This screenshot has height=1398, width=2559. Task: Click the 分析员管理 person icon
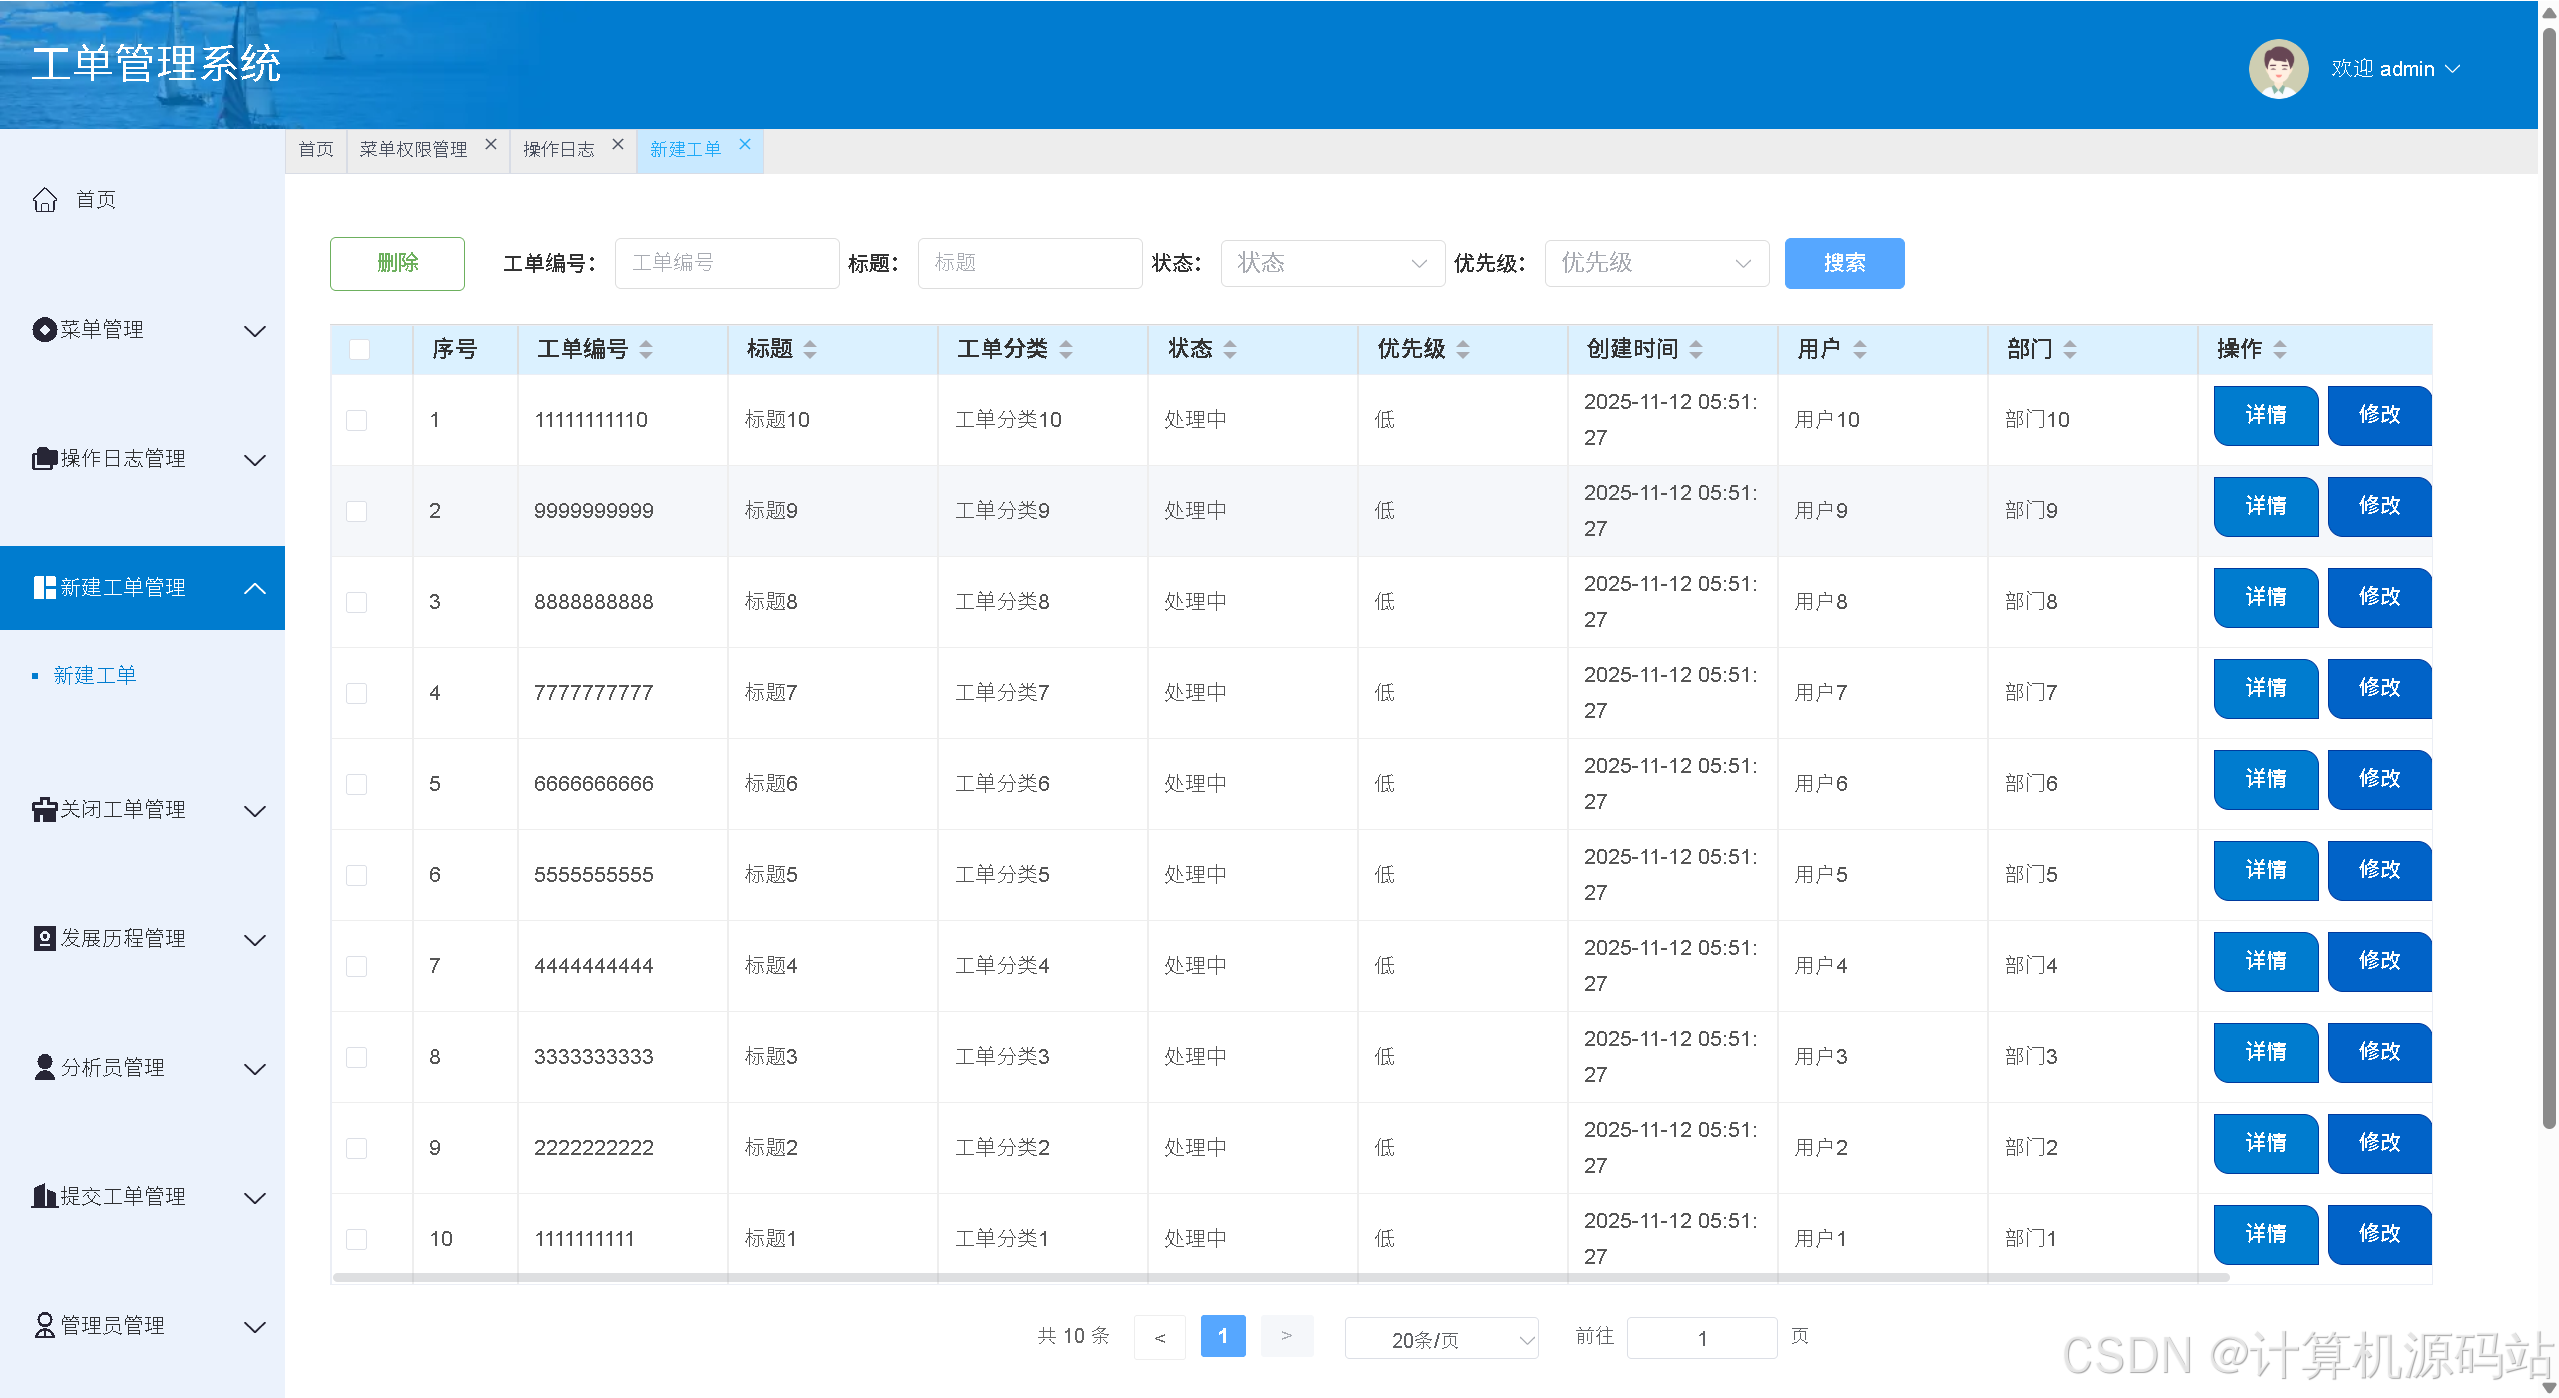coord(44,1068)
